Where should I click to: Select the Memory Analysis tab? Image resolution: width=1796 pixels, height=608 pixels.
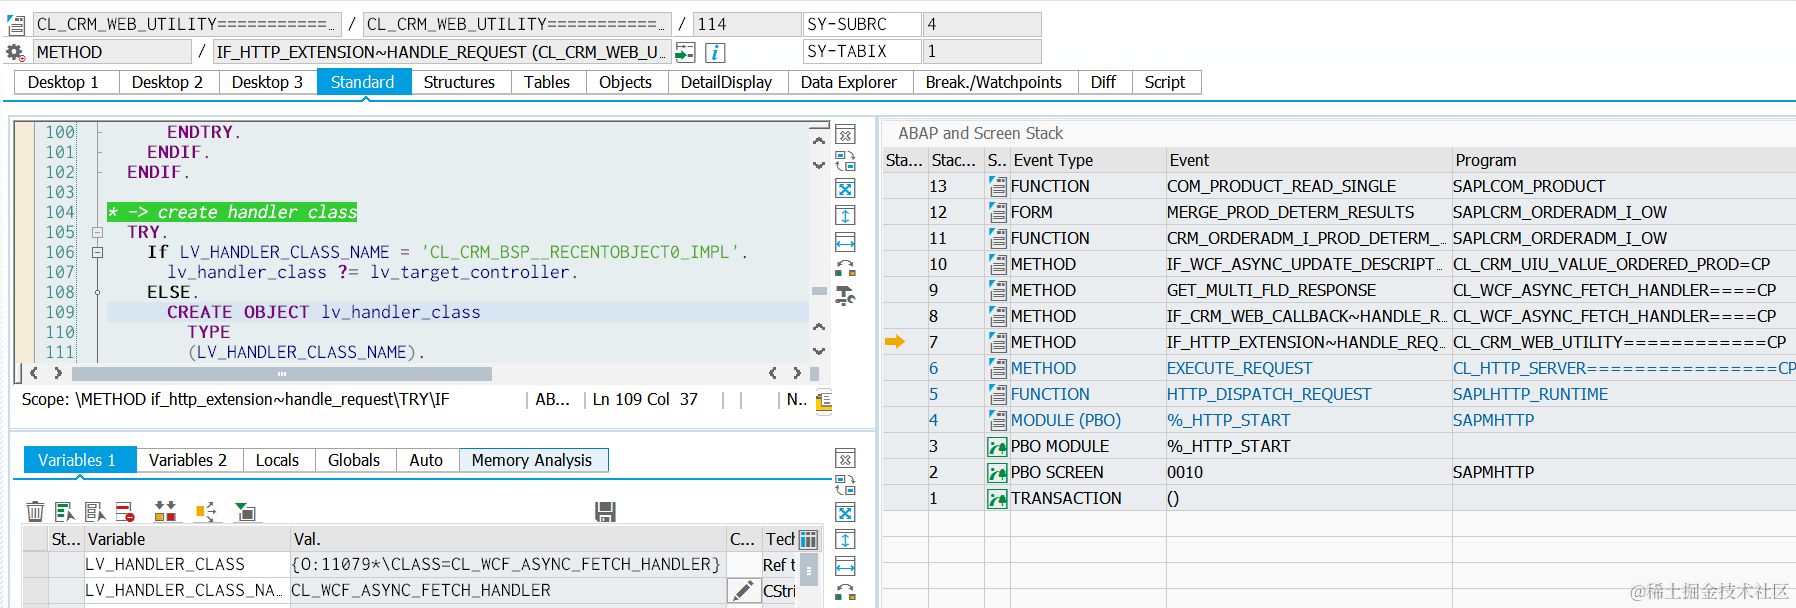point(532,460)
